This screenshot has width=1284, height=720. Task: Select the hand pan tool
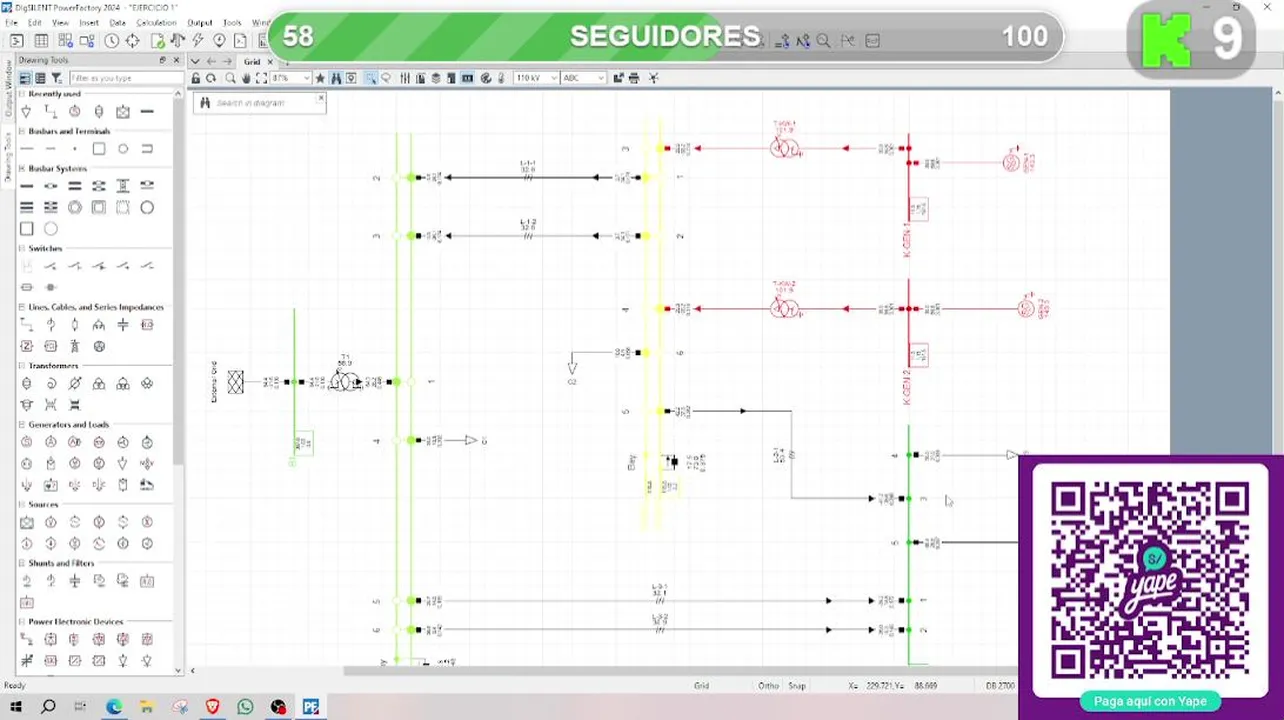tap(246, 78)
